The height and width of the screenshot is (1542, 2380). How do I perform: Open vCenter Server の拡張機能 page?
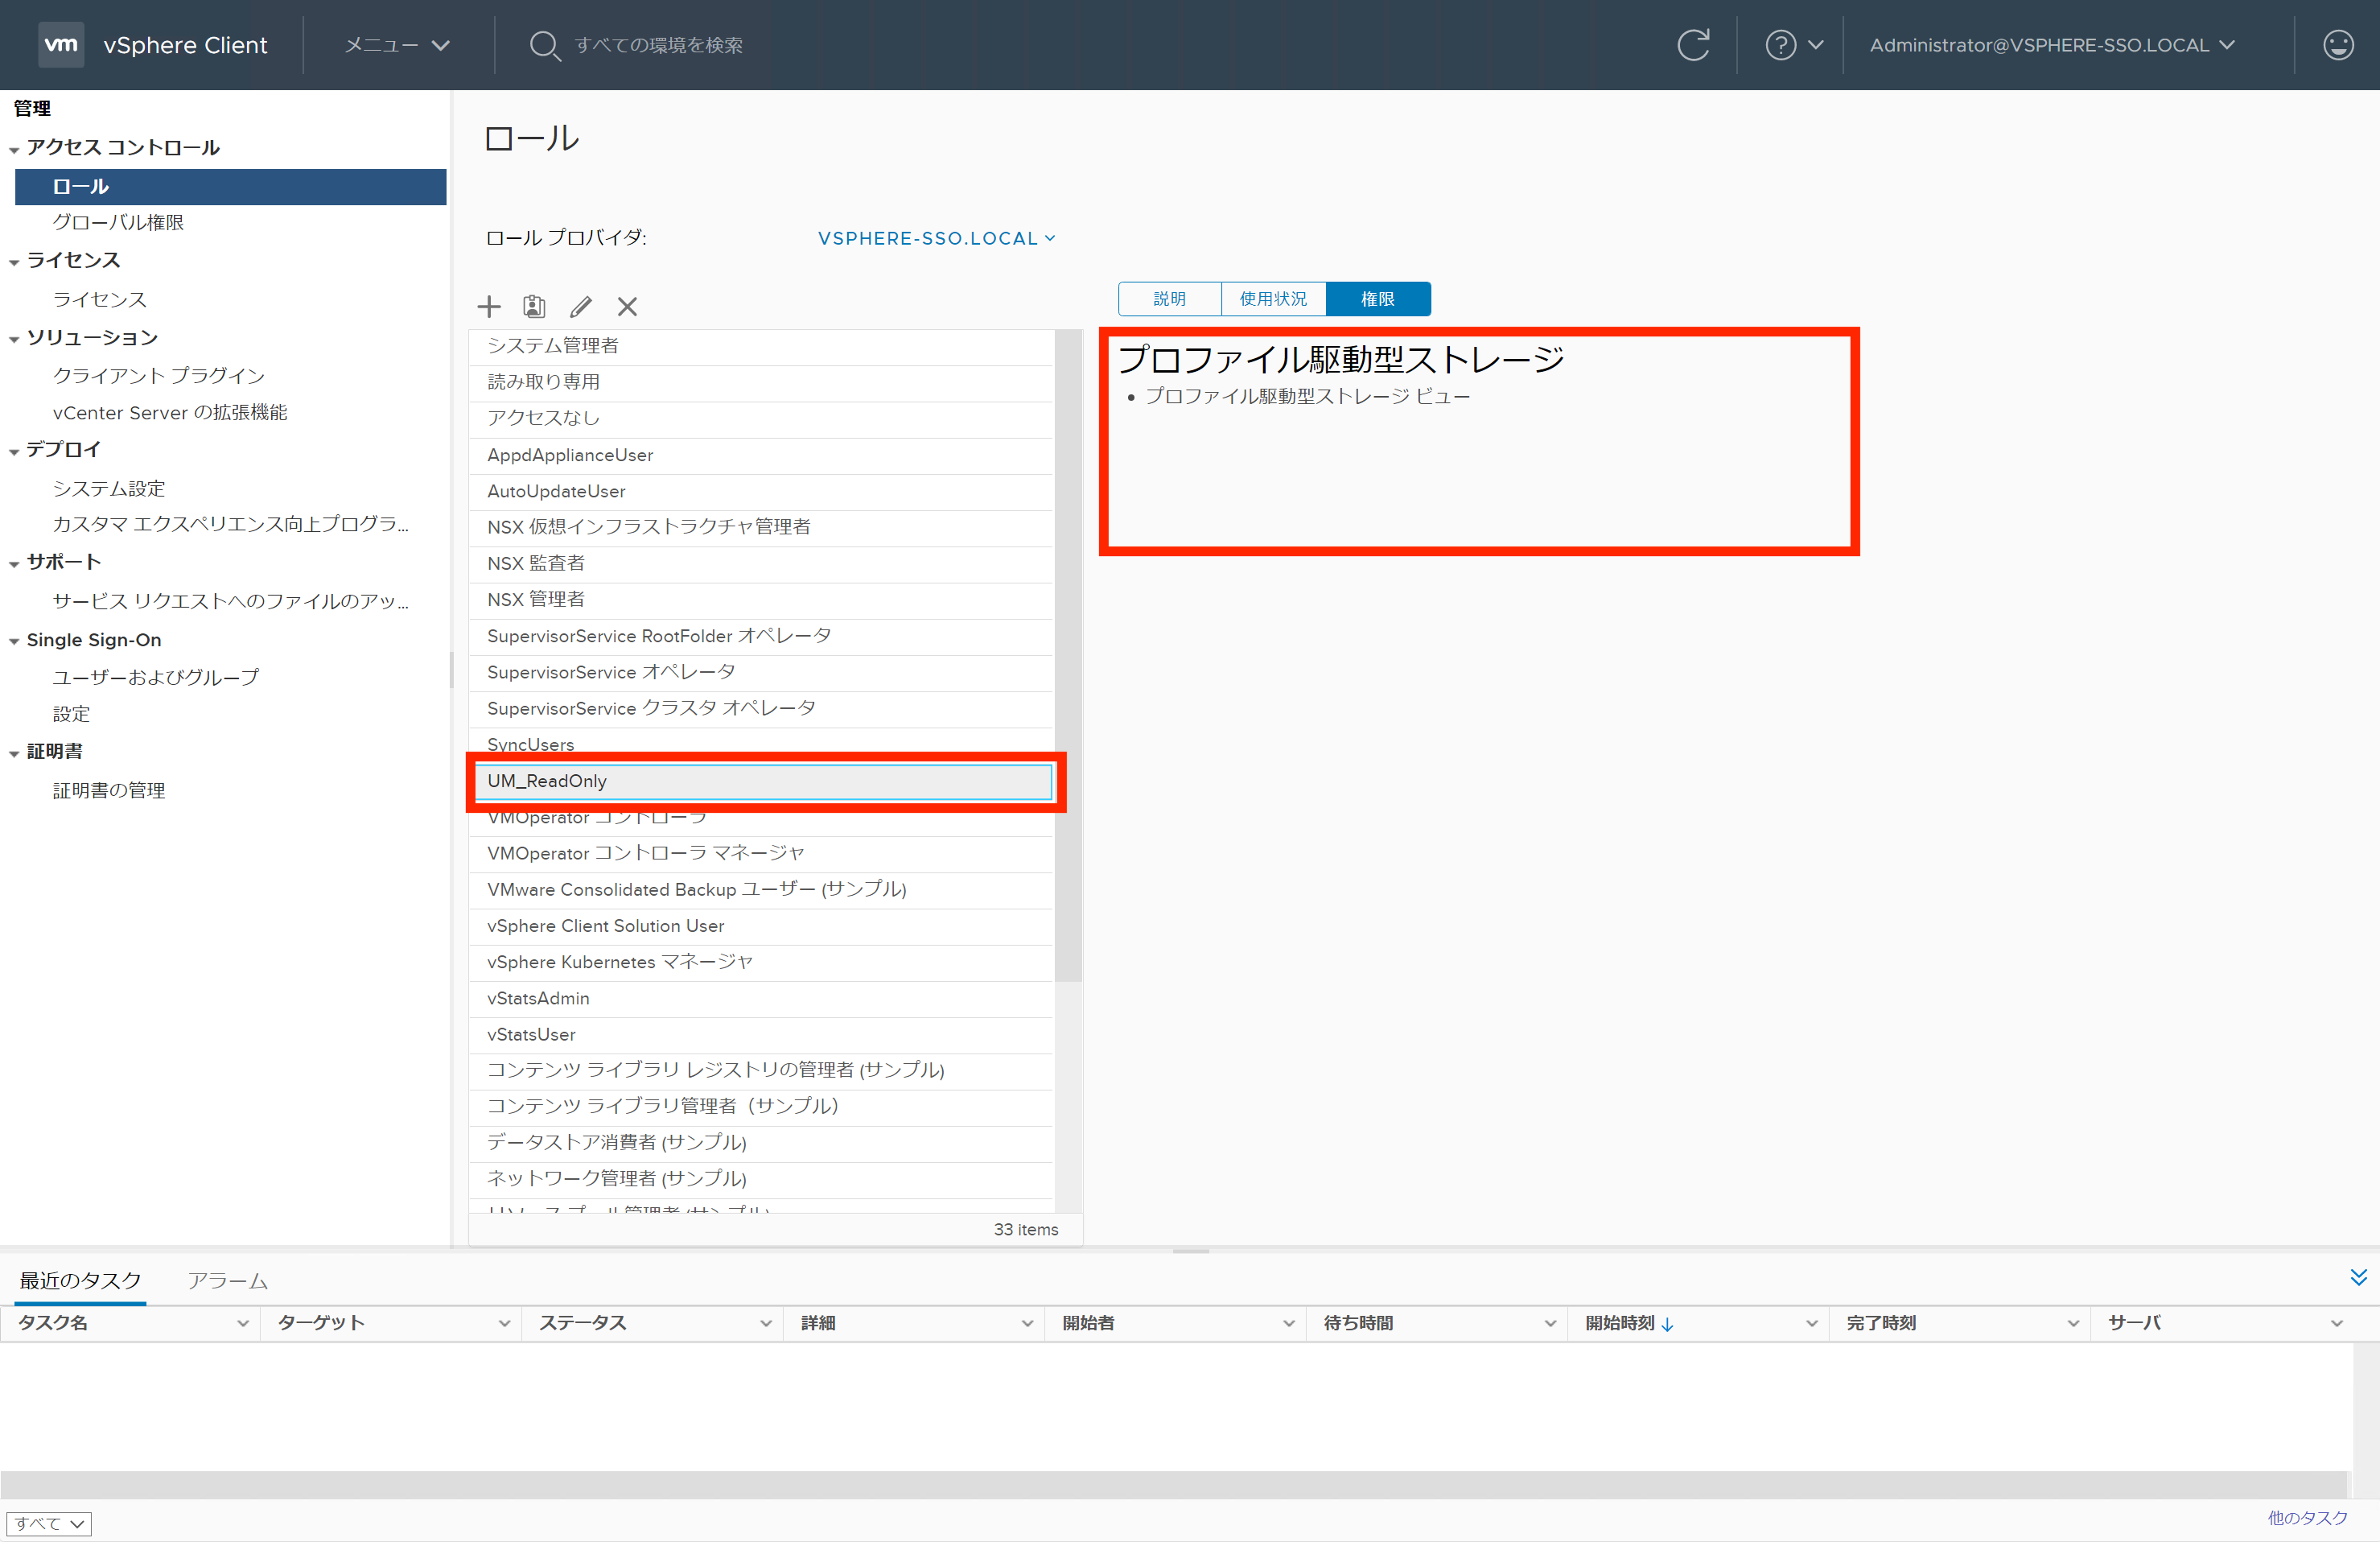[170, 412]
